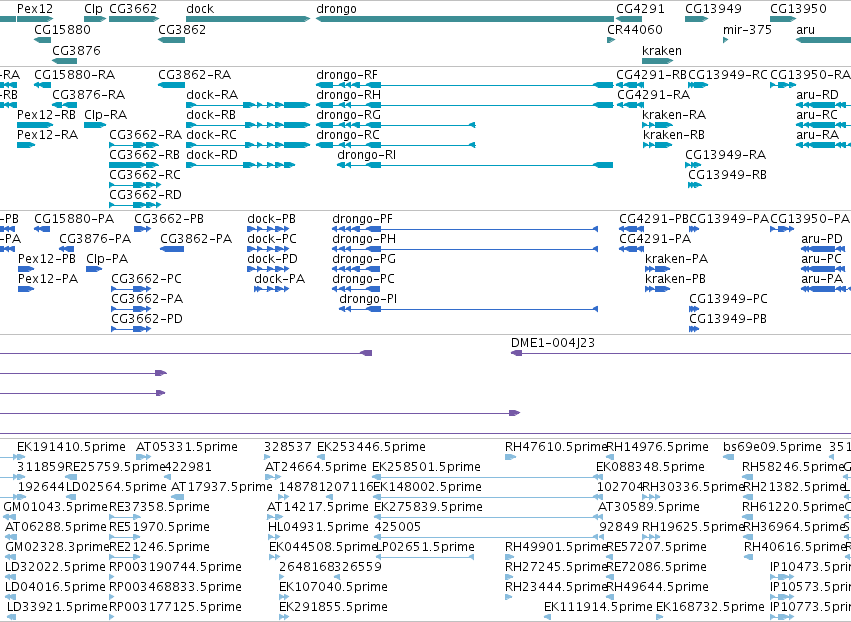Click protein label 'dock-PA'
The width and height of the screenshot is (851, 622).
tap(280, 278)
